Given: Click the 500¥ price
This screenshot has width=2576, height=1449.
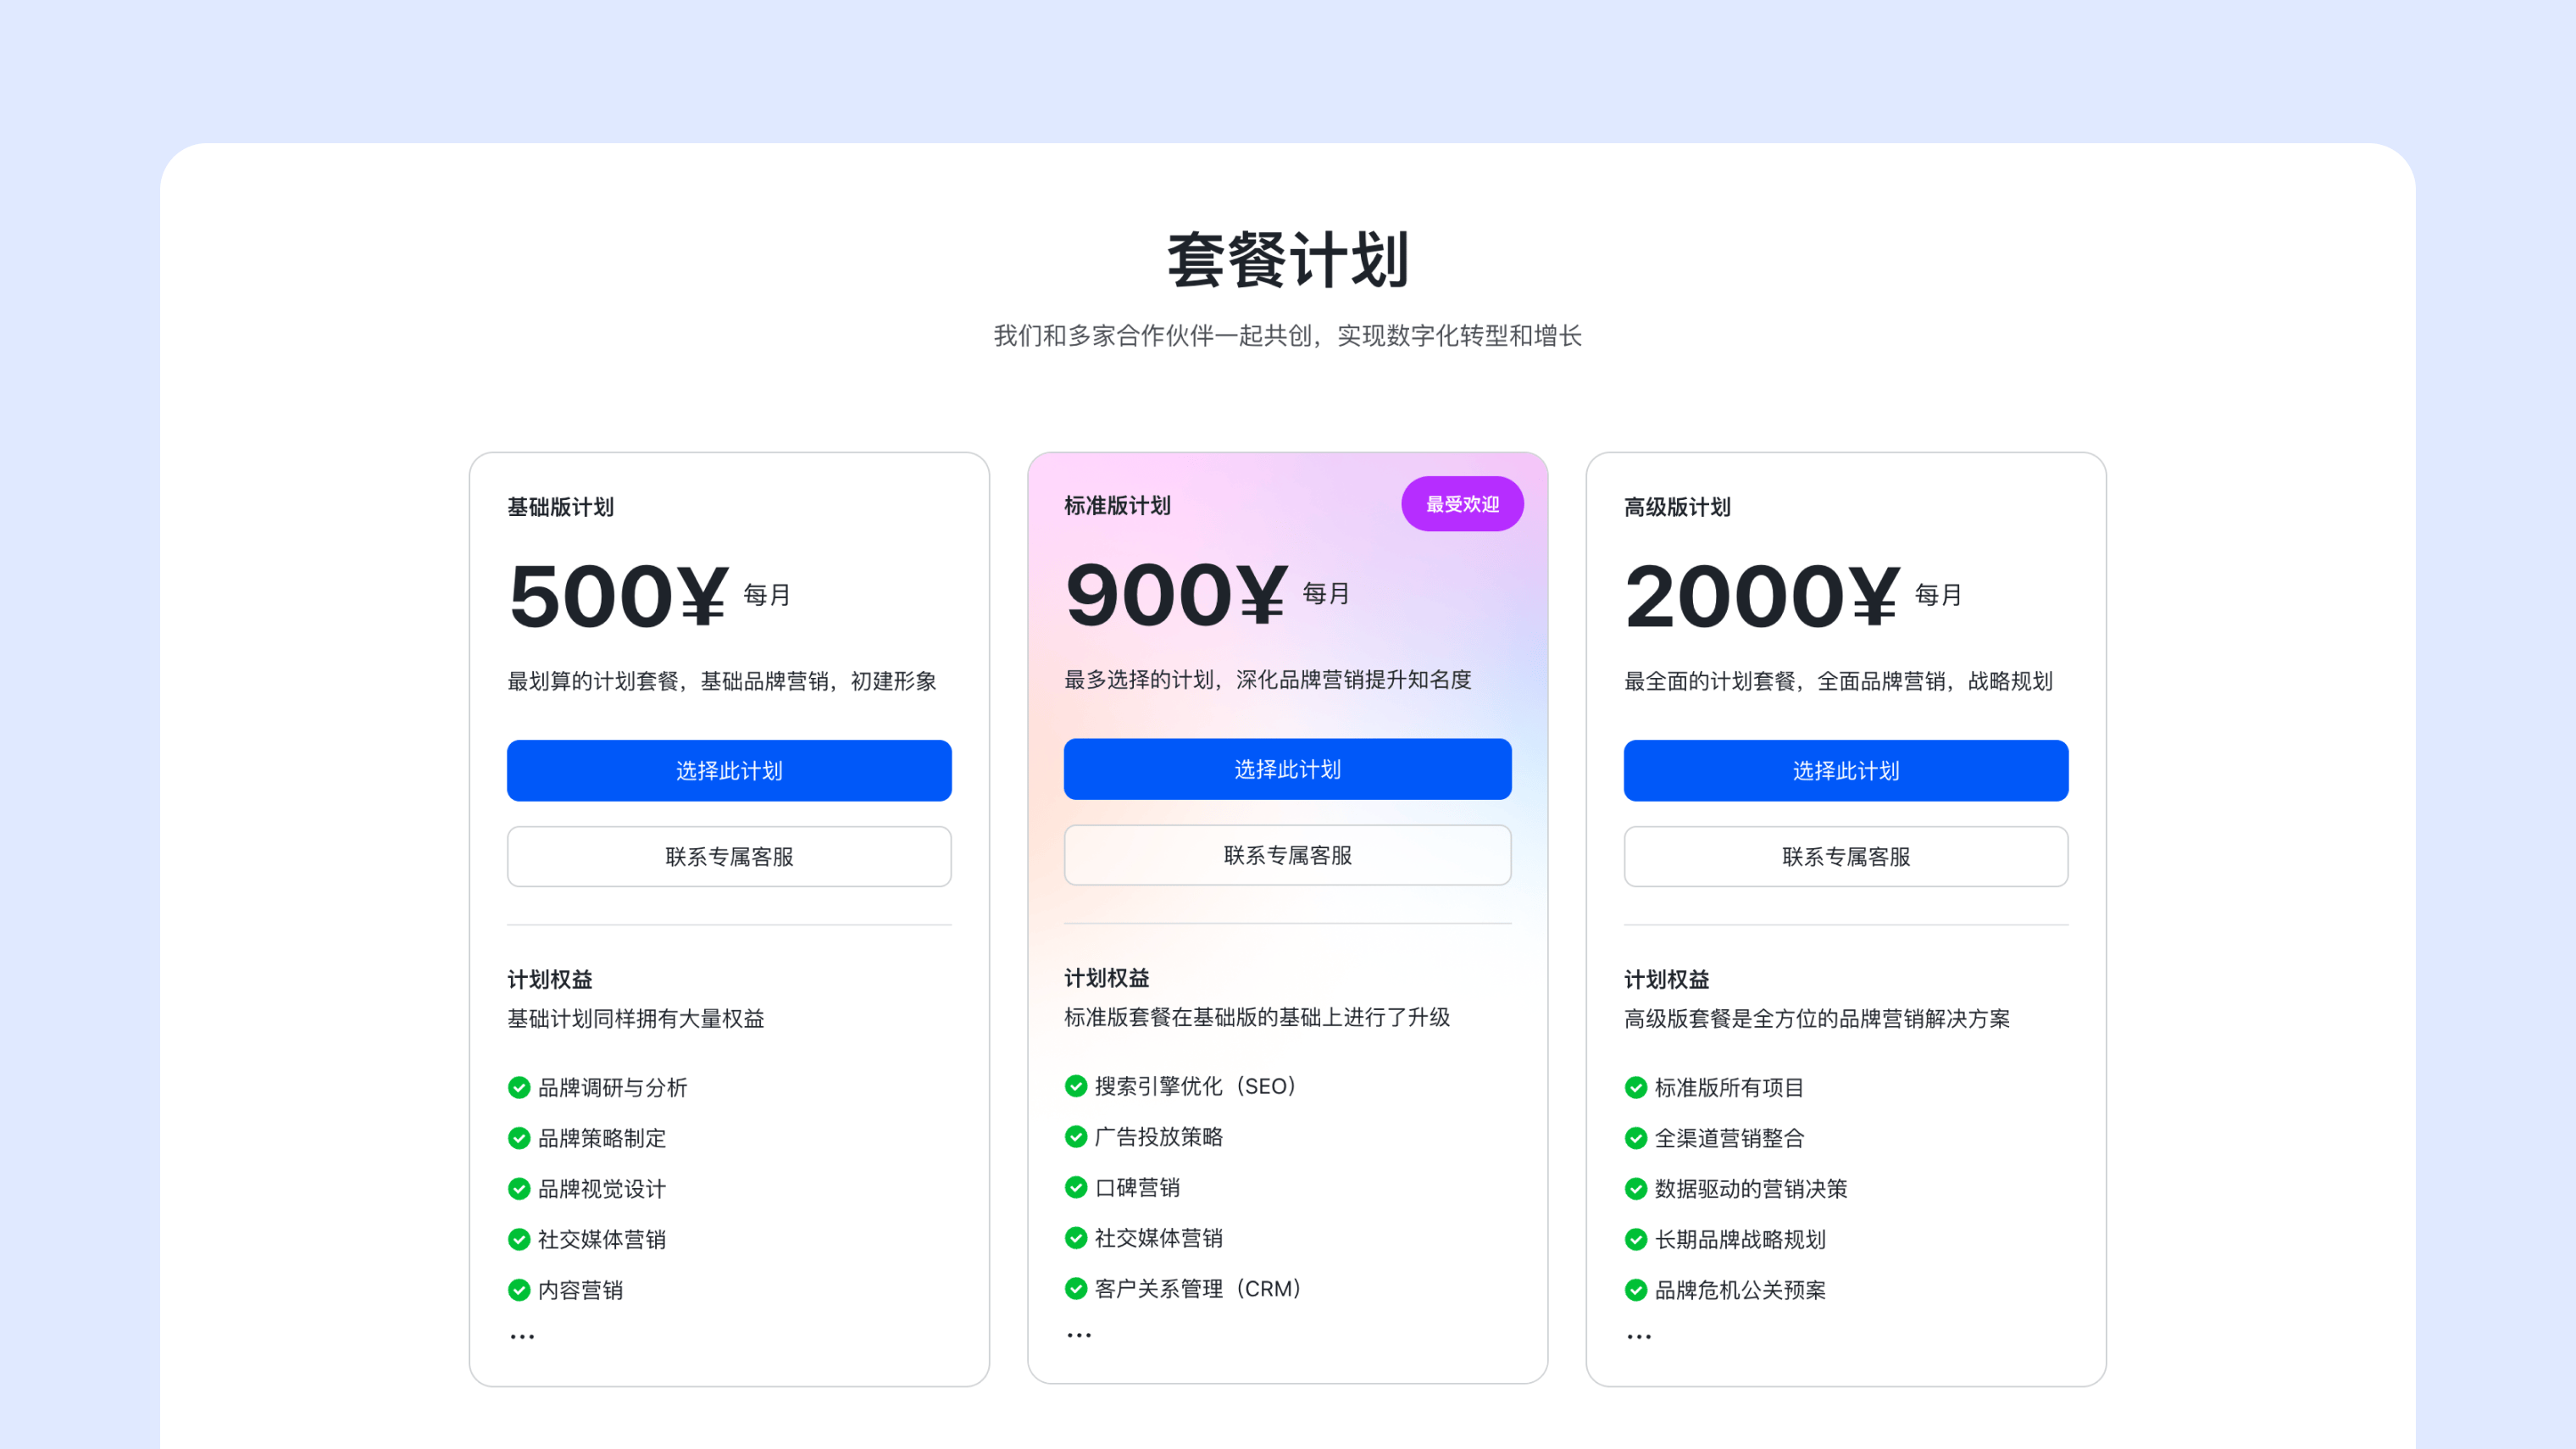Looking at the screenshot, I should click(619, 596).
